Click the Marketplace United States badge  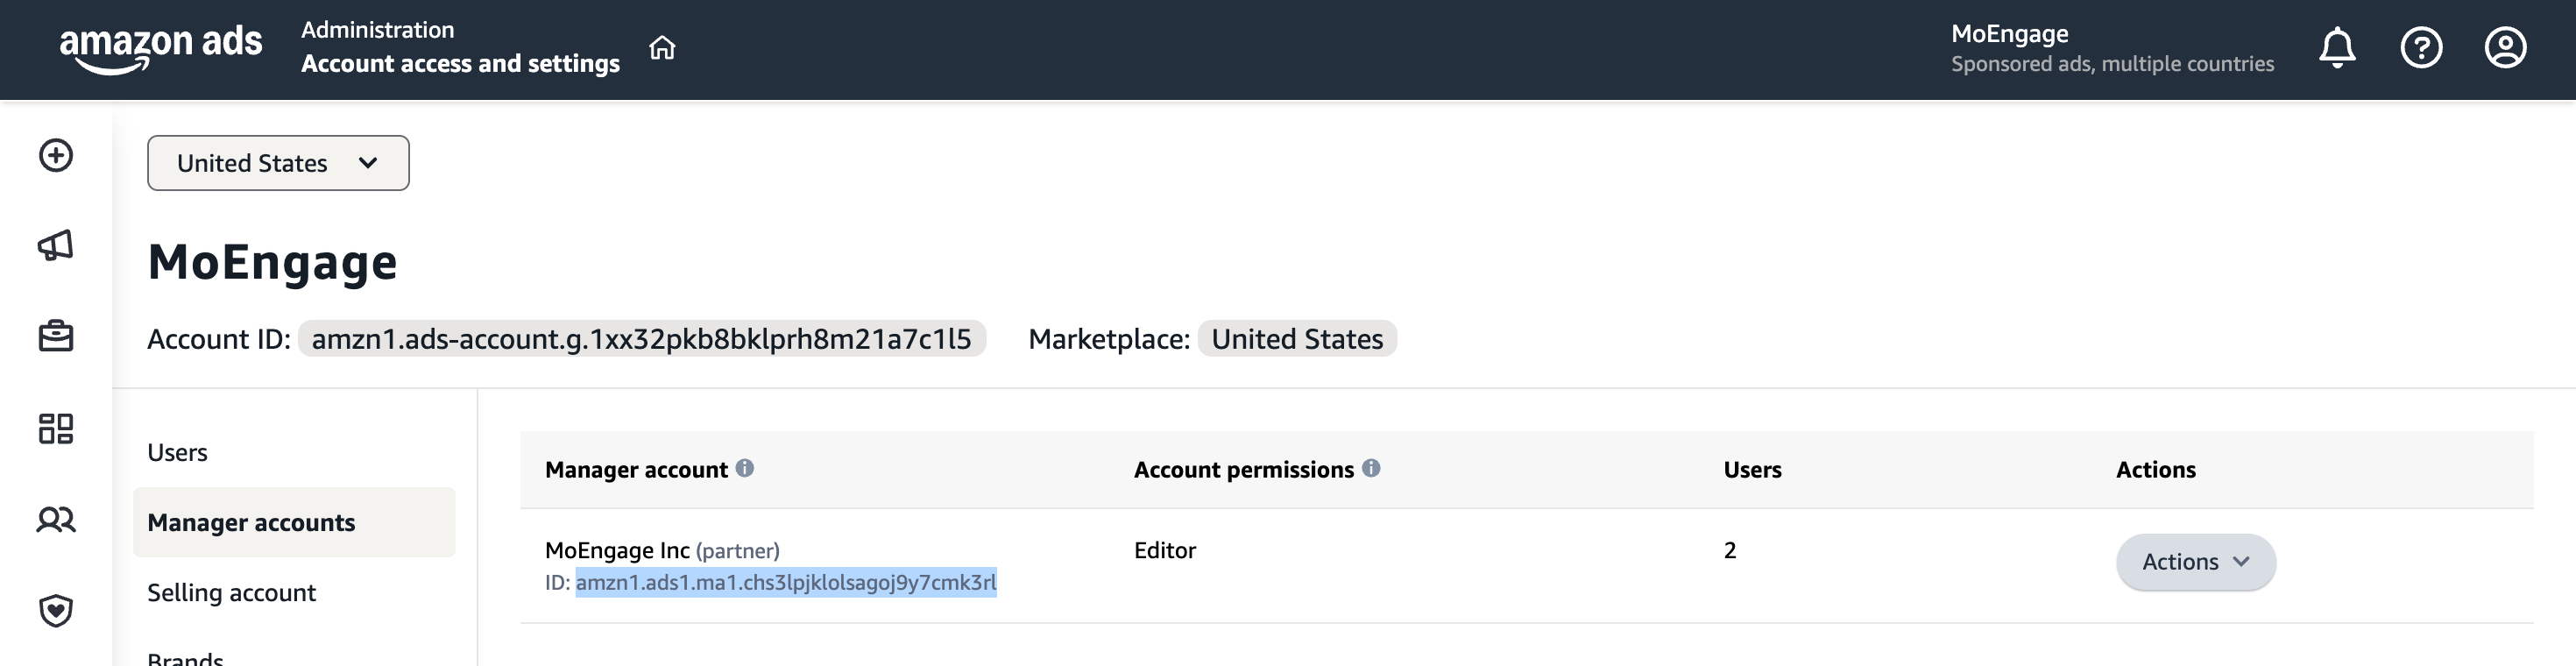pos(1297,339)
